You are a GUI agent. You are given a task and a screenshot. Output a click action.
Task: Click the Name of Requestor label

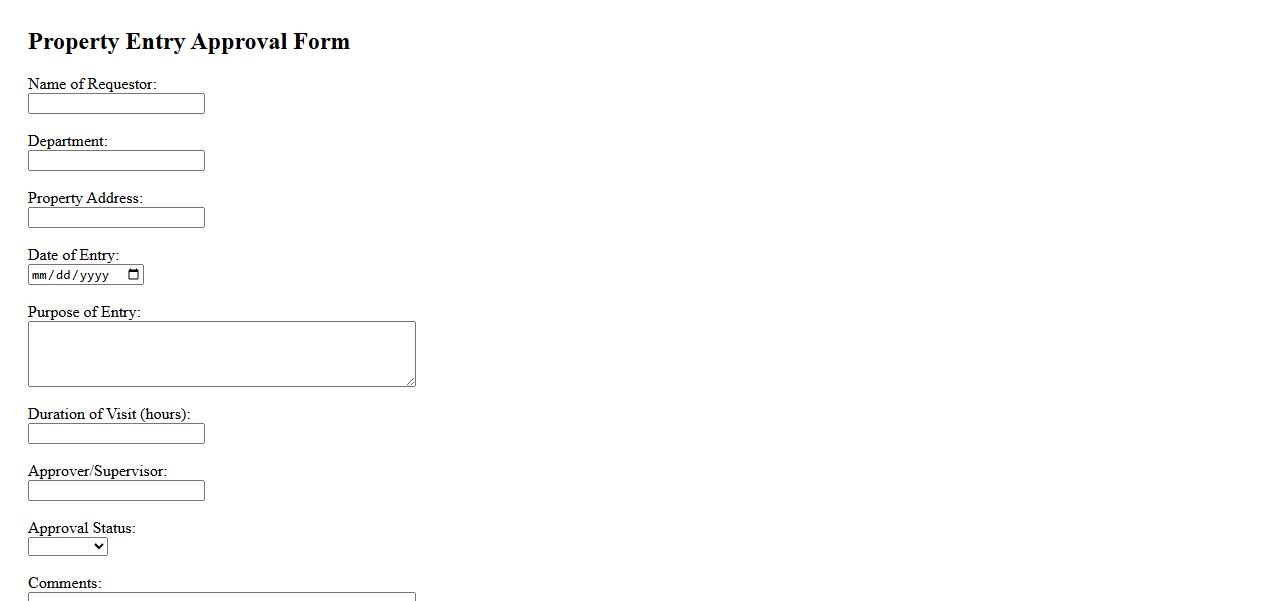coord(92,84)
